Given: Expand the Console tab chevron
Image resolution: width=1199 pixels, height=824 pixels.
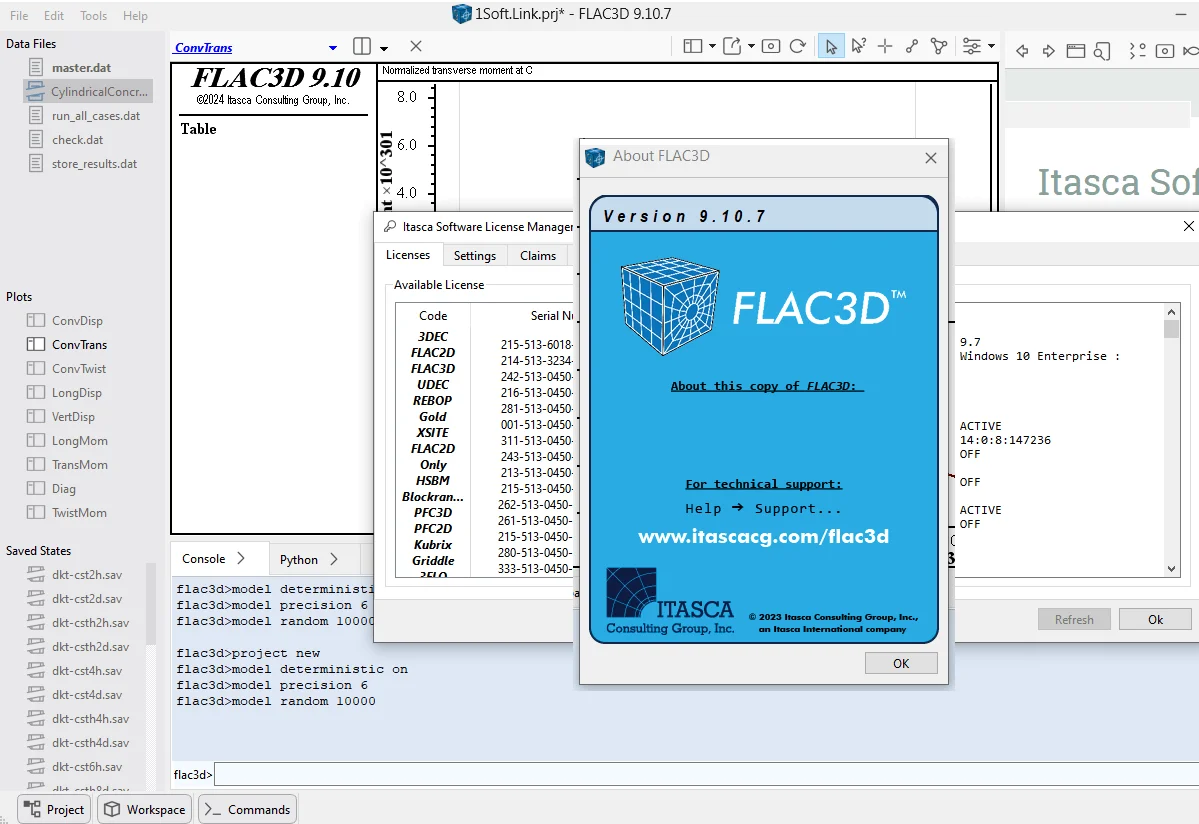Looking at the screenshot, I should [241, 559].
